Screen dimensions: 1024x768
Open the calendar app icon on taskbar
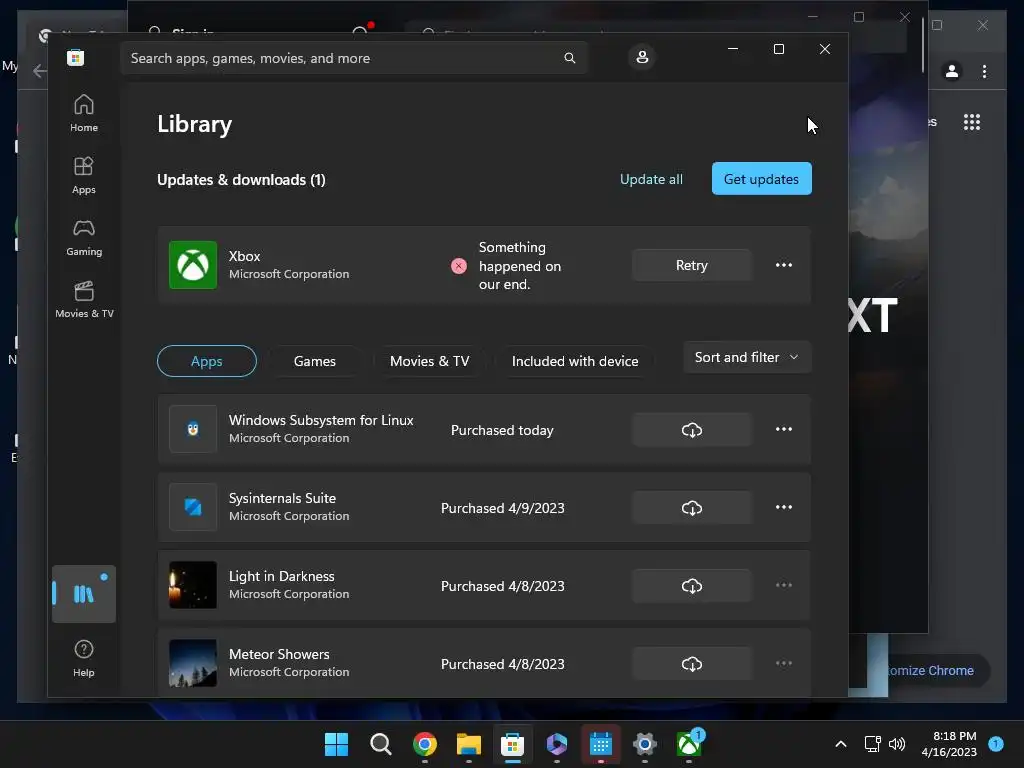(x=600, y=744)
